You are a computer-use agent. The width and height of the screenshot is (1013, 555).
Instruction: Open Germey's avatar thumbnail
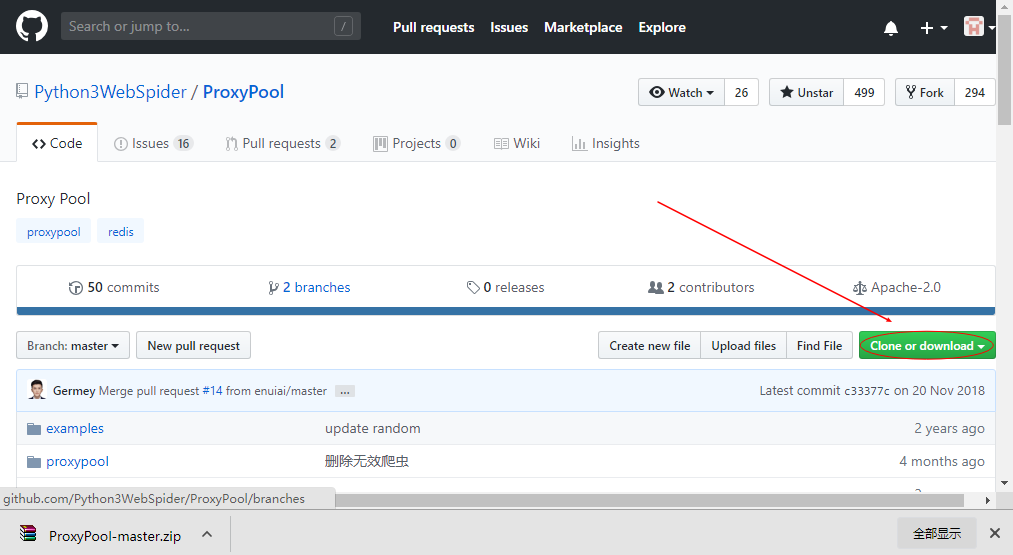click(x=37, y=390)
